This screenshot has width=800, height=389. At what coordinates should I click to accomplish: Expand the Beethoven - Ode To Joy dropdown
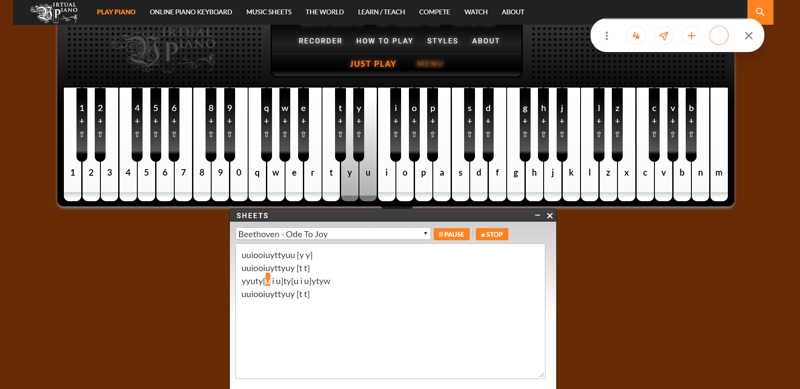(x=333, y=234)
